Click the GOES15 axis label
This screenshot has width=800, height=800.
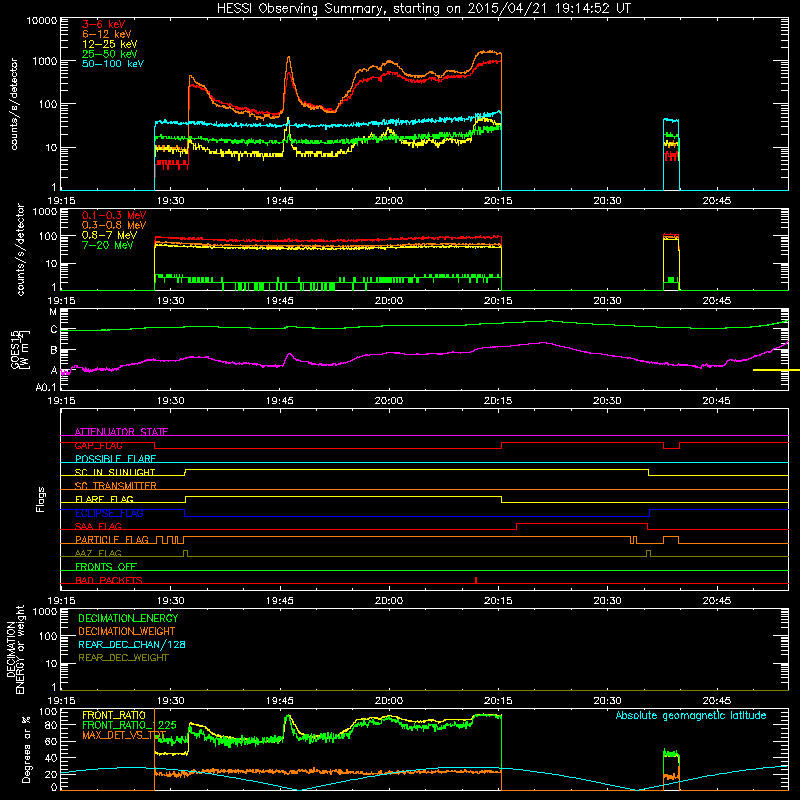click(15, 349)
